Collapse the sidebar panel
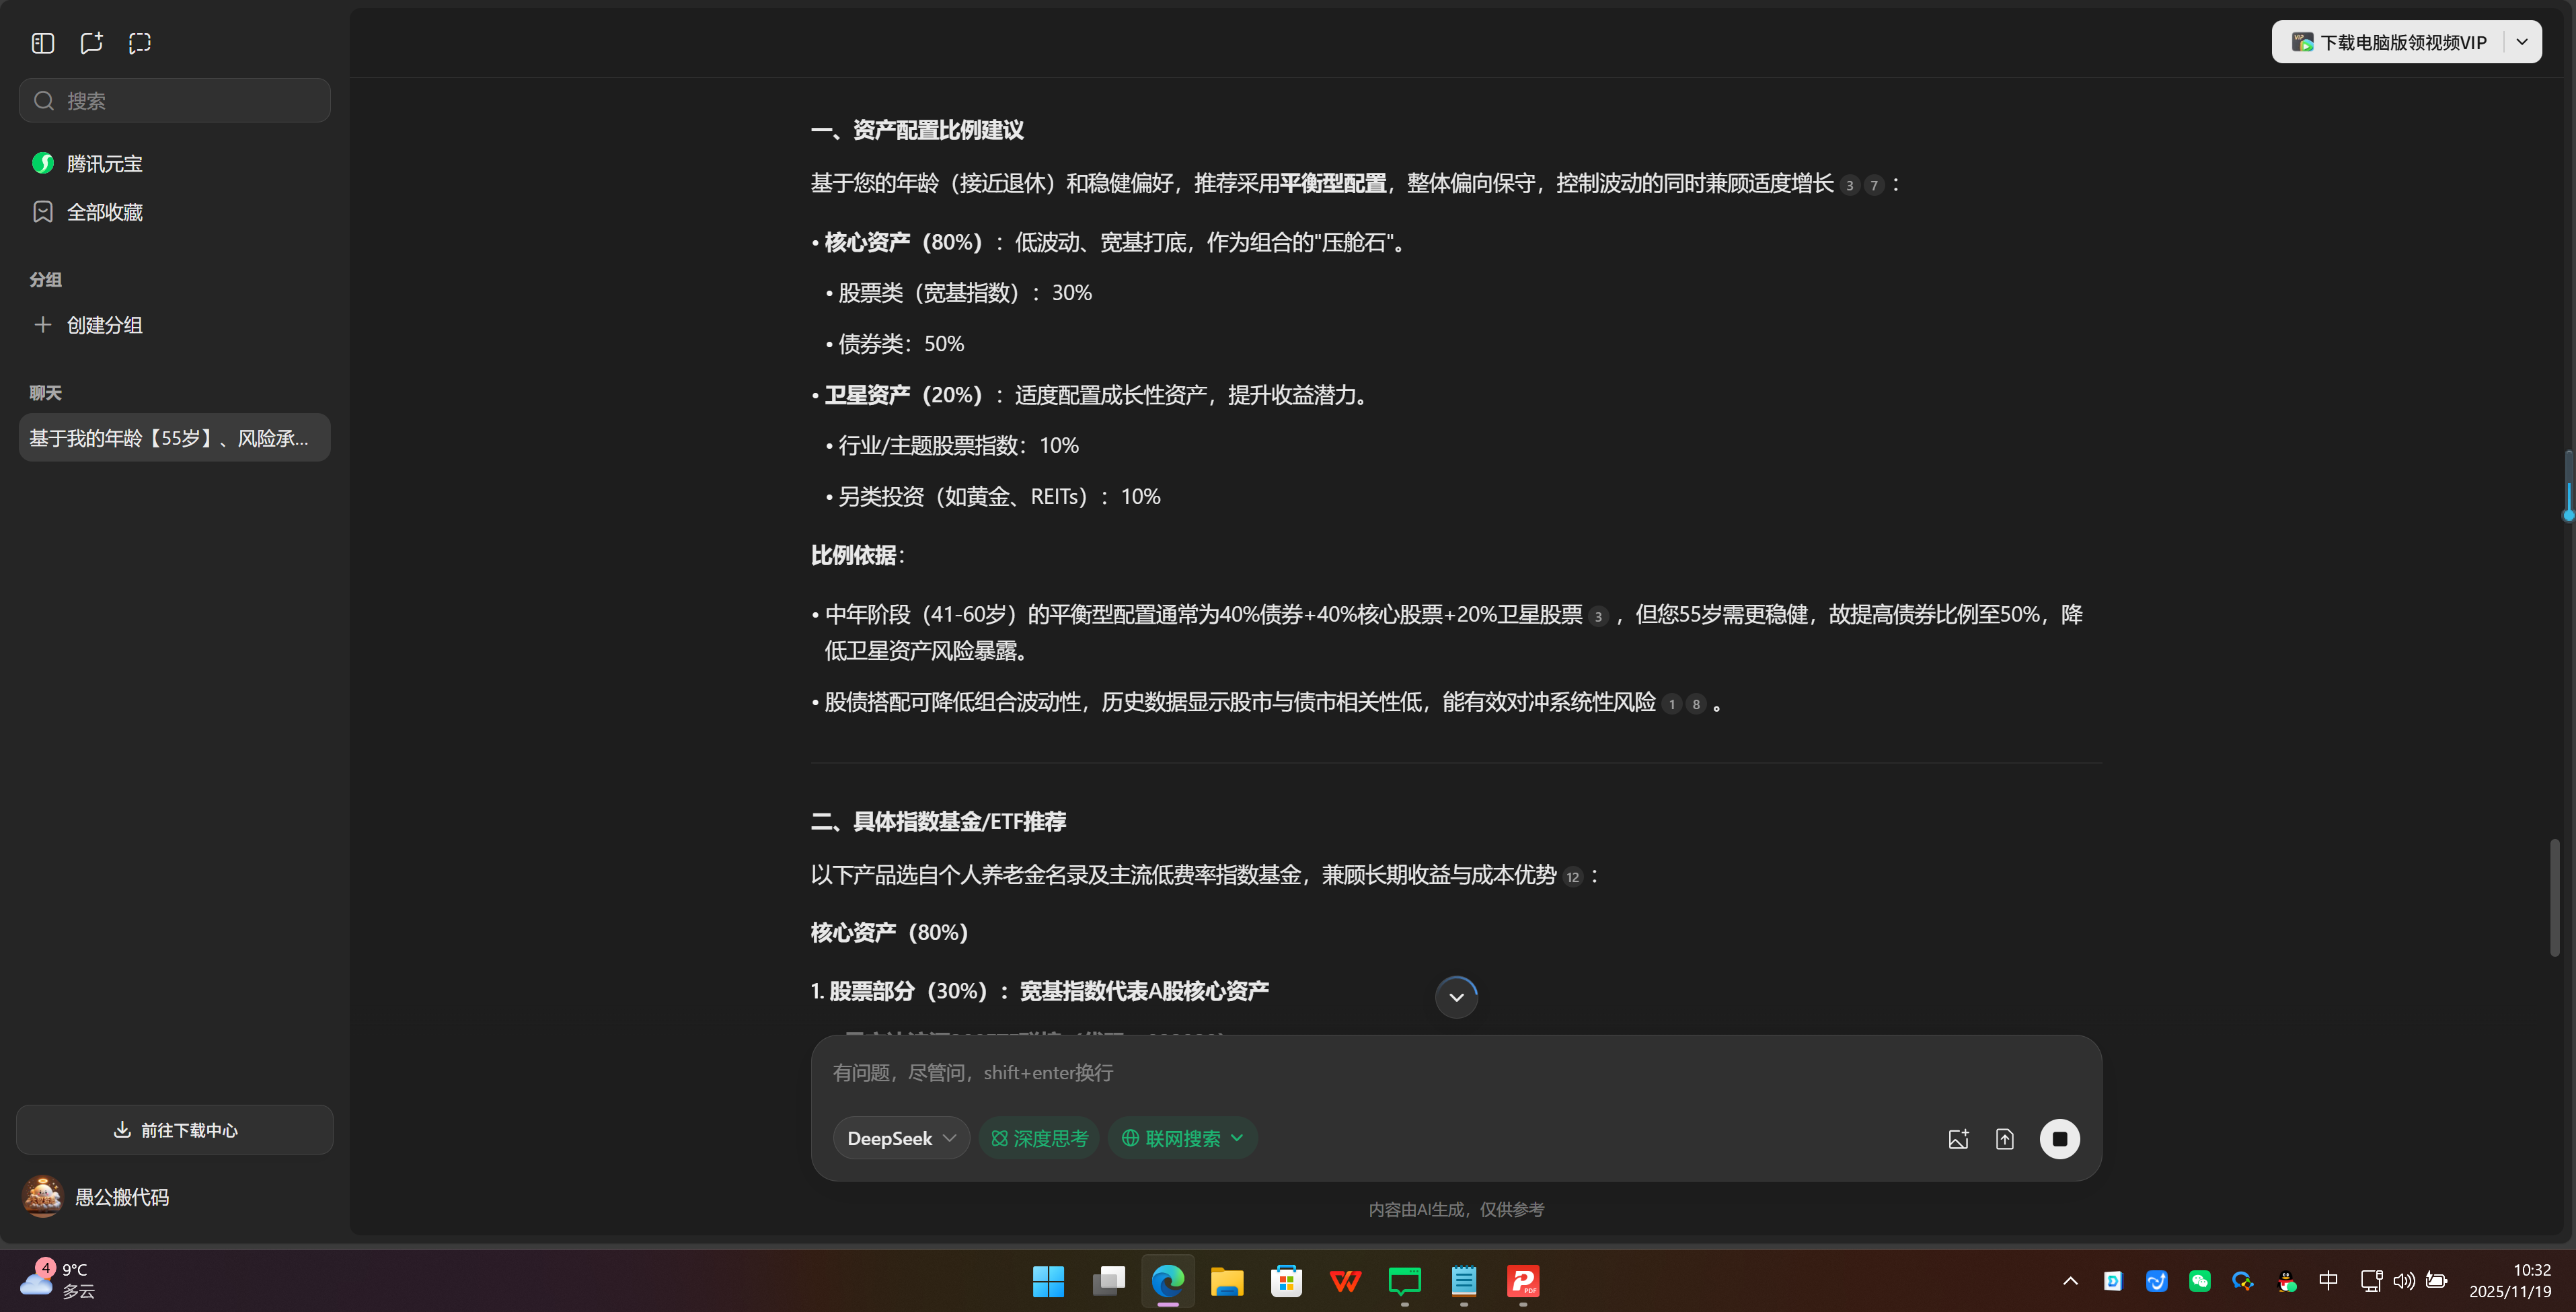Image resolution: width=2576 pixels, height=1312 pixels. click(42, 43)
